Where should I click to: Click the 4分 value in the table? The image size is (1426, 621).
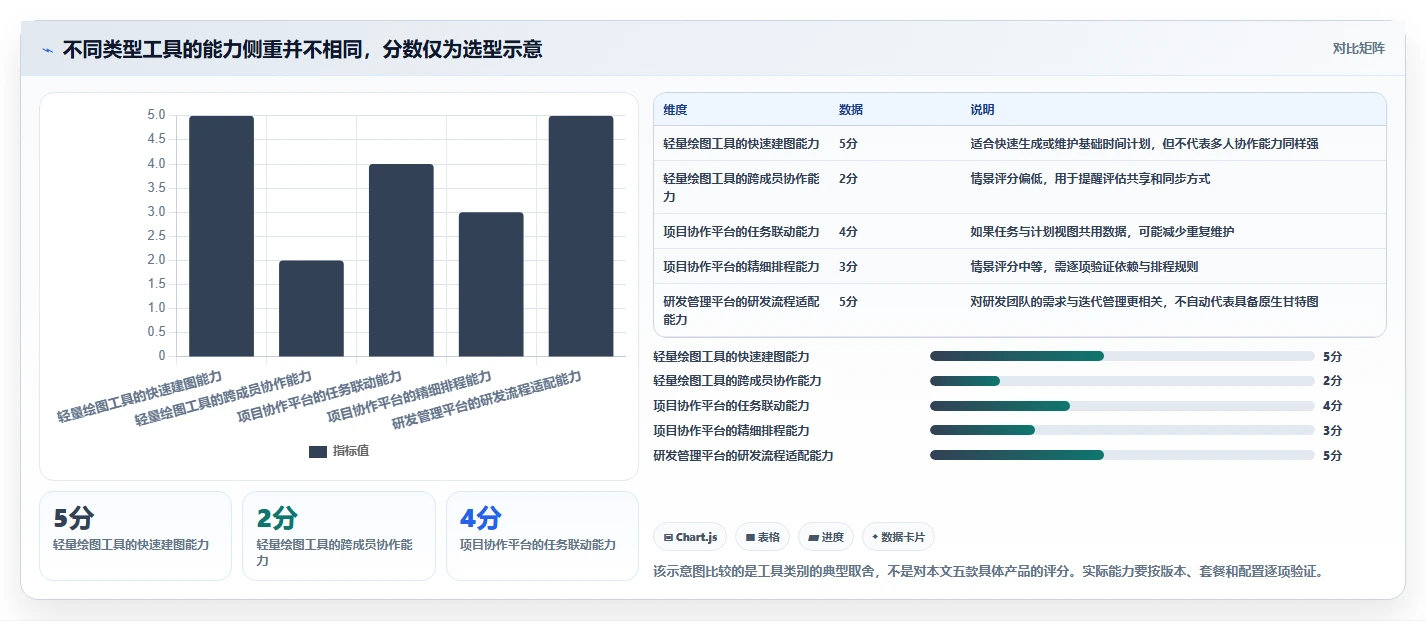[848, 232]
